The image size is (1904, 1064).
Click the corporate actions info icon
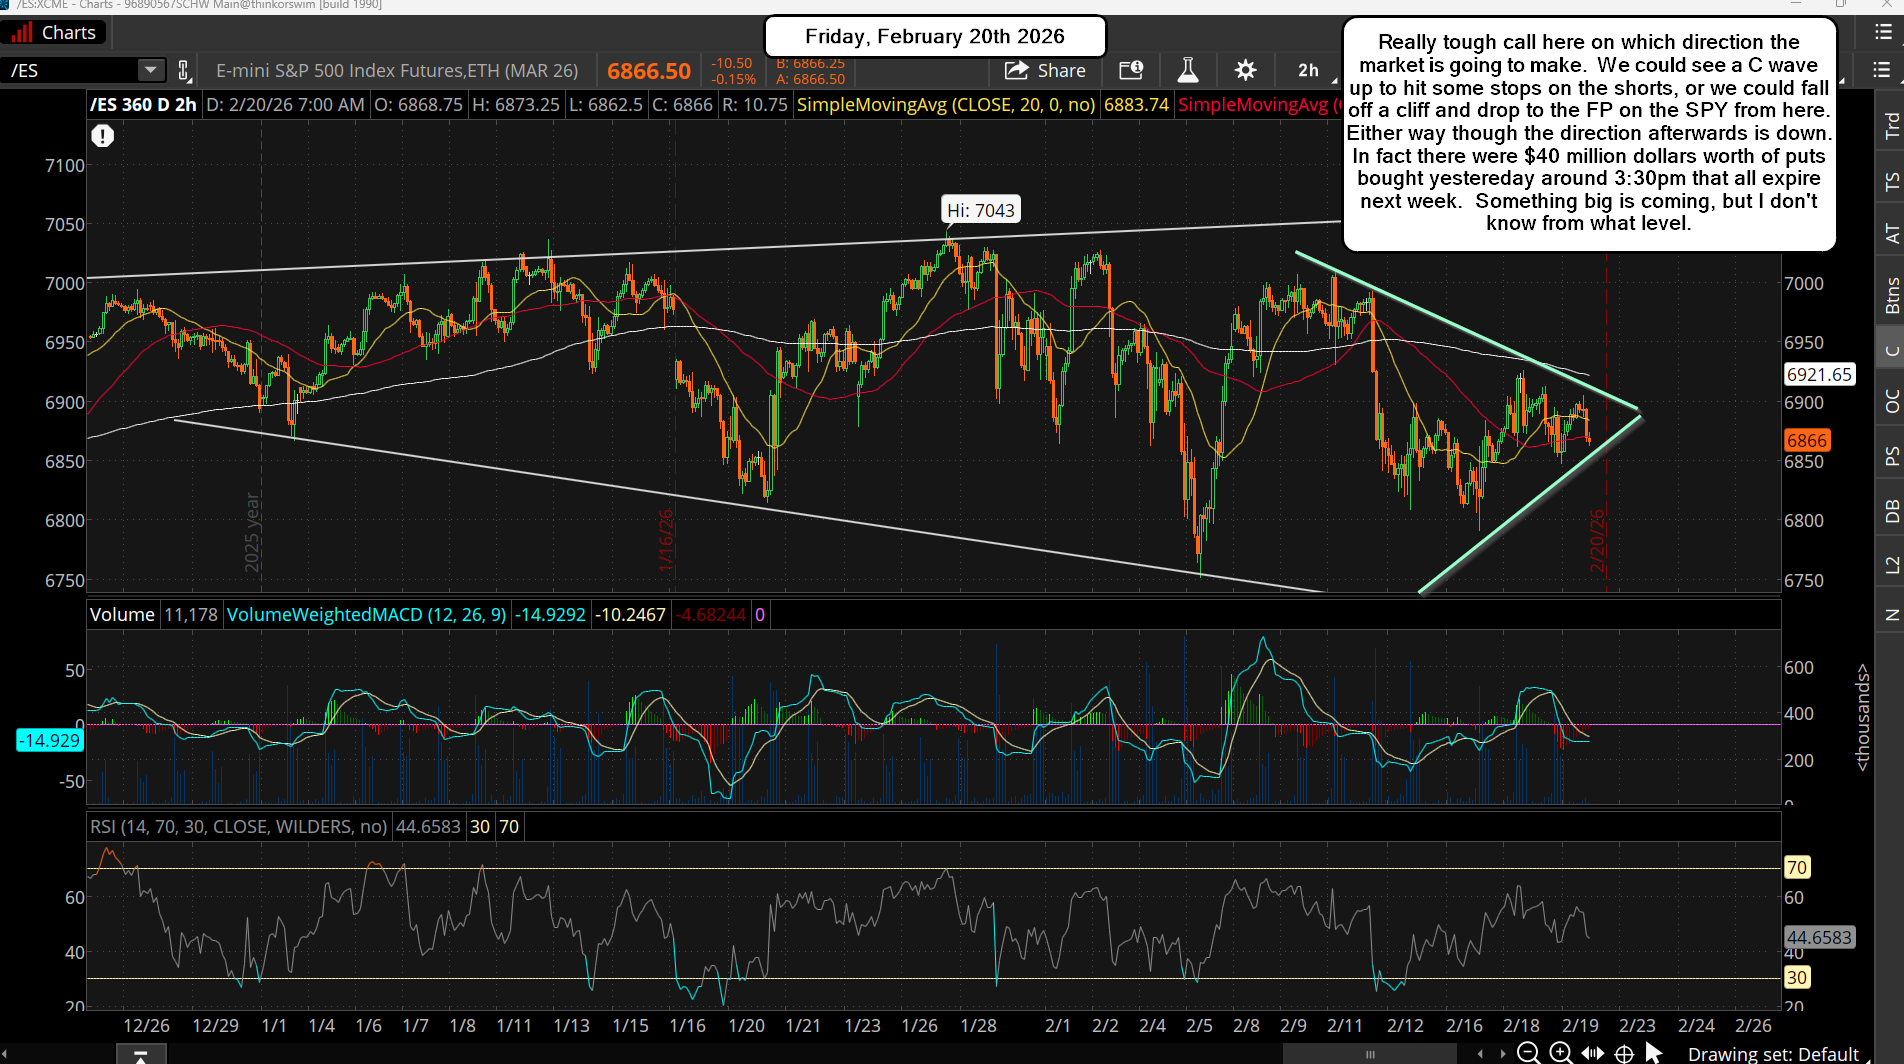(x=1132, y=70)
